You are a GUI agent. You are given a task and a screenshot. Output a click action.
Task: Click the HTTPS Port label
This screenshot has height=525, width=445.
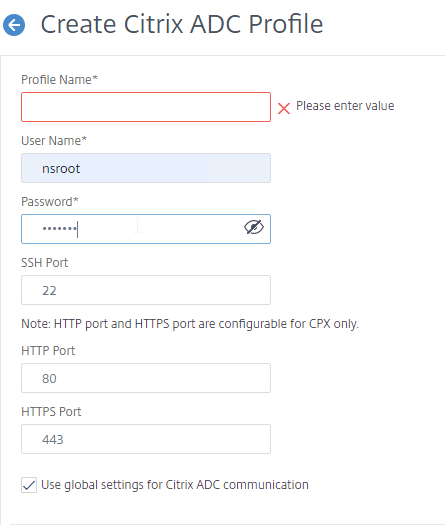tap(51, 411)
